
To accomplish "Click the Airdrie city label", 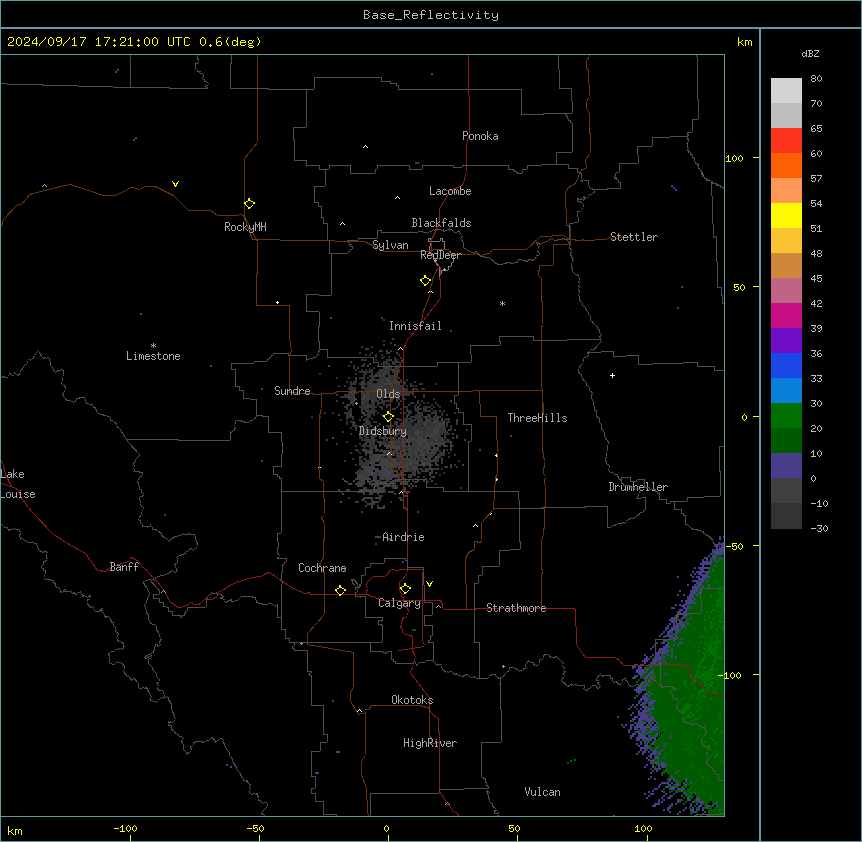I will click(403, 537).
